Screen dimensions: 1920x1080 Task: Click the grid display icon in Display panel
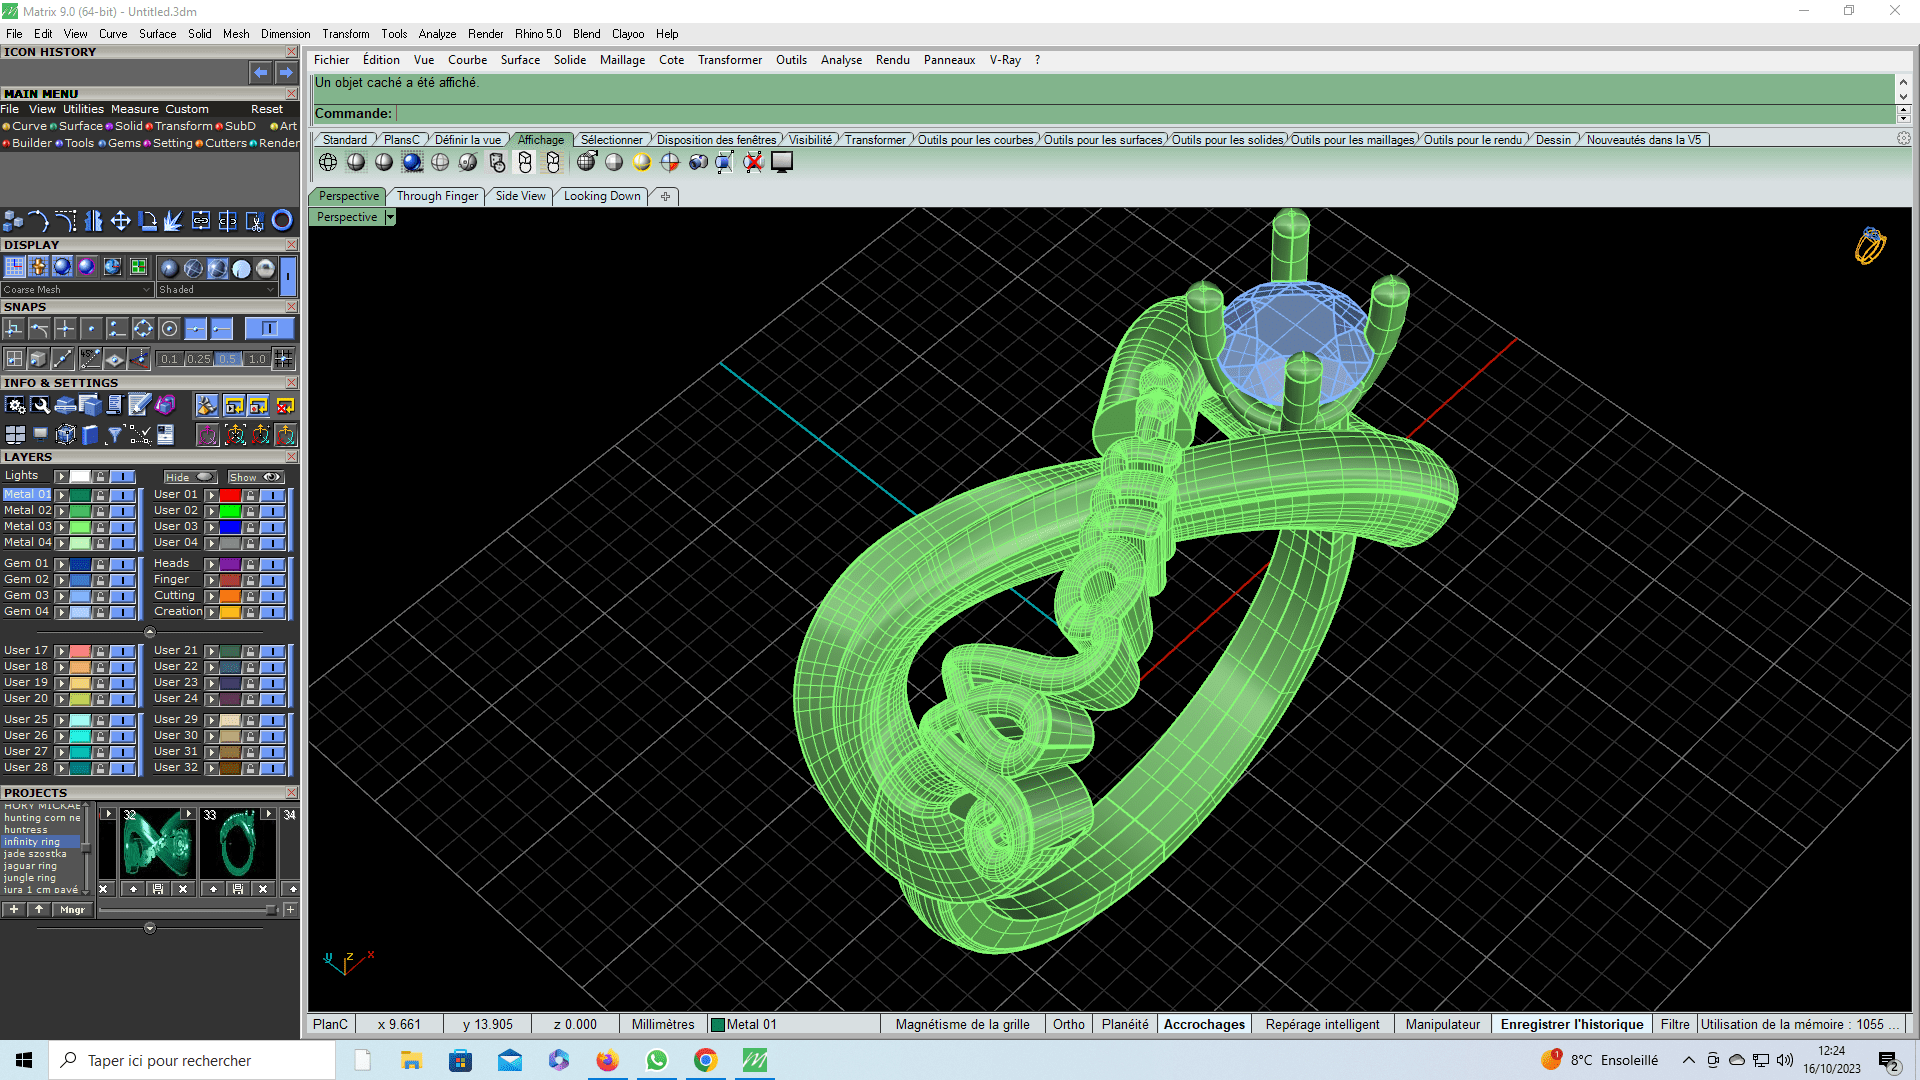[x=14, y=267]
